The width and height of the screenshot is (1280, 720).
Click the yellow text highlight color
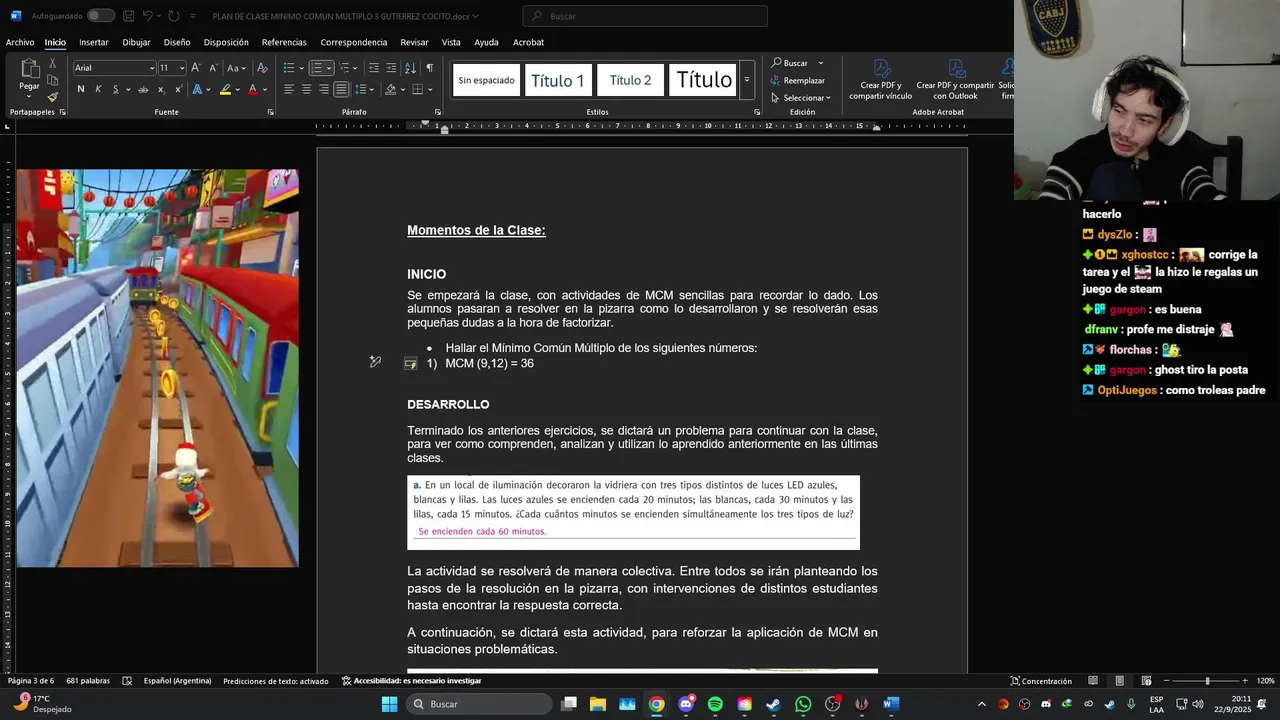(x=225, y=89)
